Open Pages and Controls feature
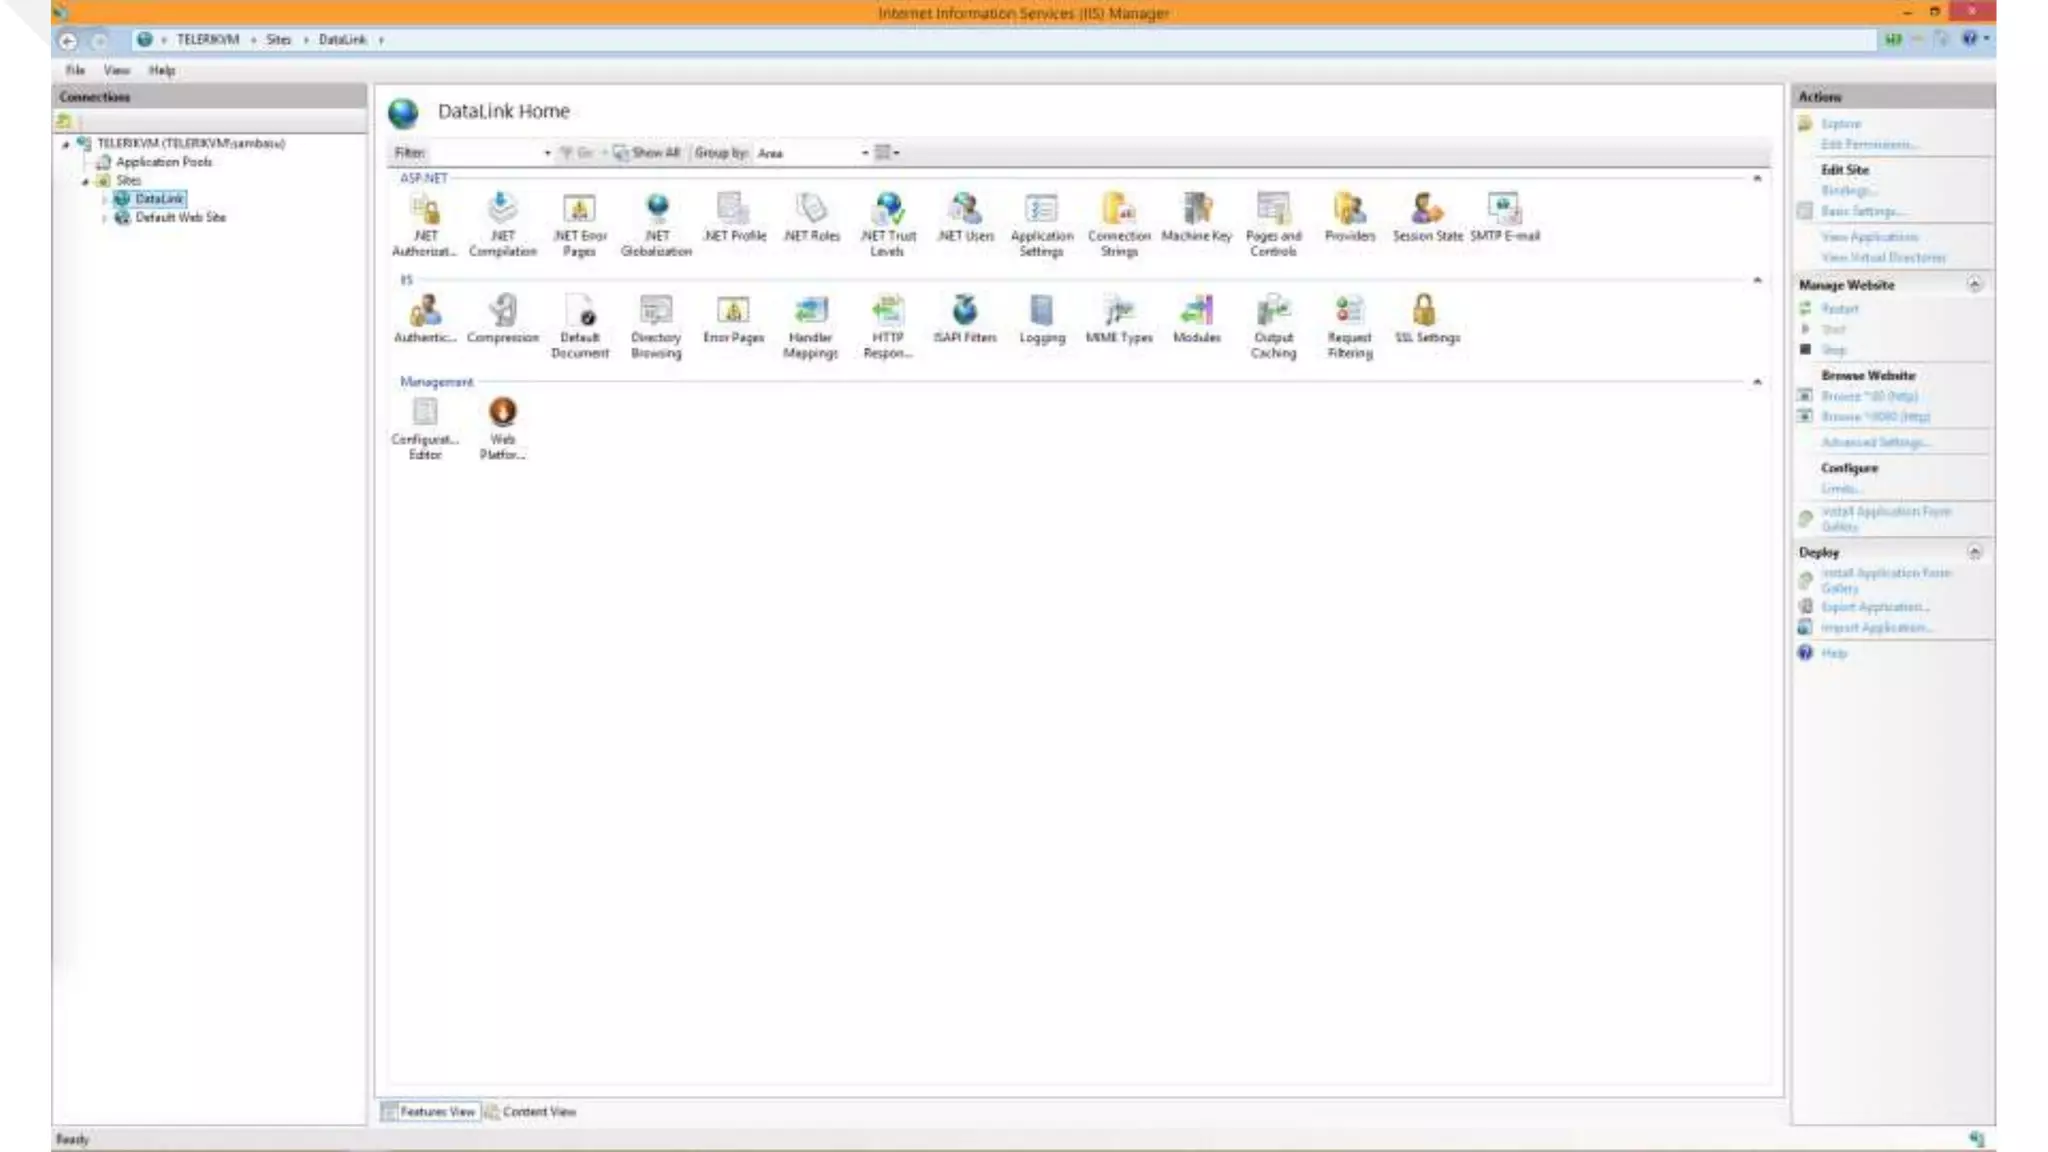This screenshot has height=1152, width=2048. tap(1273, 224)
